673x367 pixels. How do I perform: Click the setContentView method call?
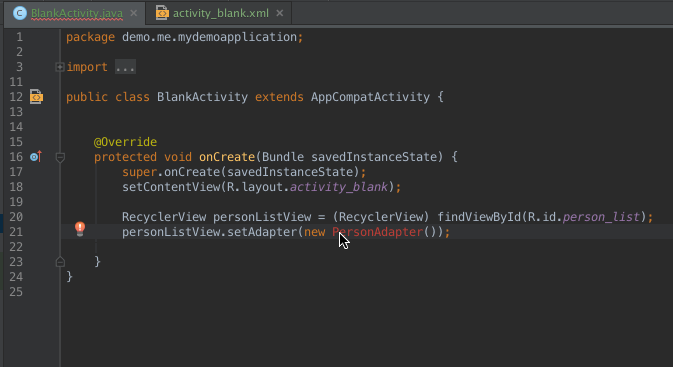coord(171,187)
